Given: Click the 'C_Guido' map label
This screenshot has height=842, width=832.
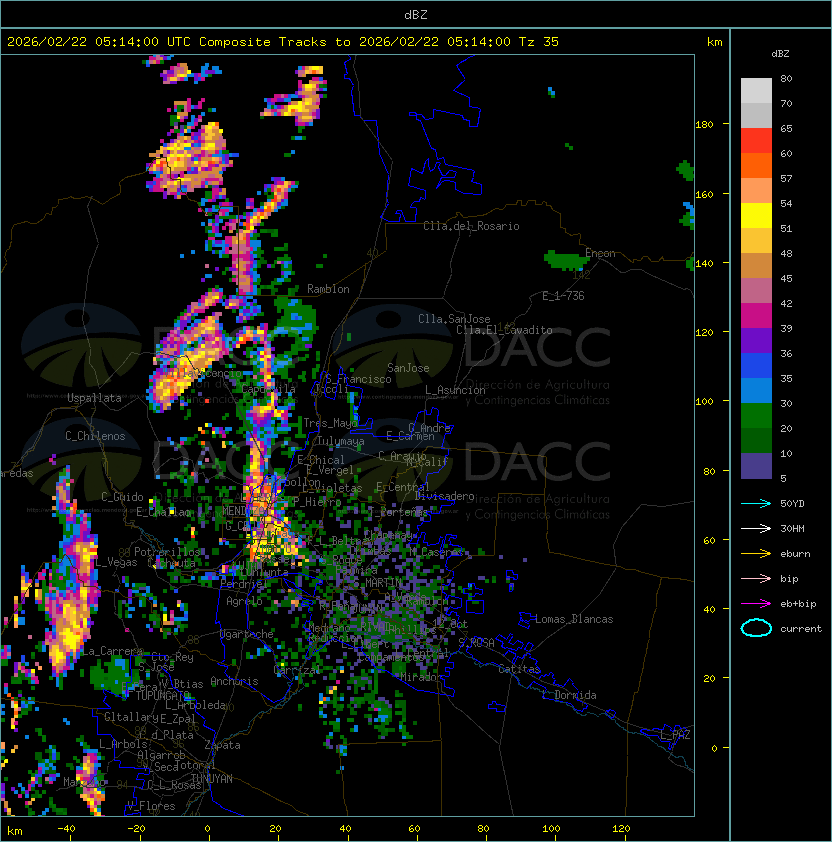Looking at the screenshot, I should tap(122, 497).
